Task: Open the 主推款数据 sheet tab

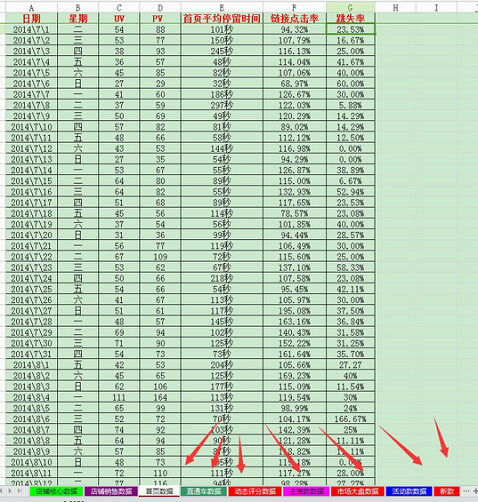Action: [x=306, y=491]
